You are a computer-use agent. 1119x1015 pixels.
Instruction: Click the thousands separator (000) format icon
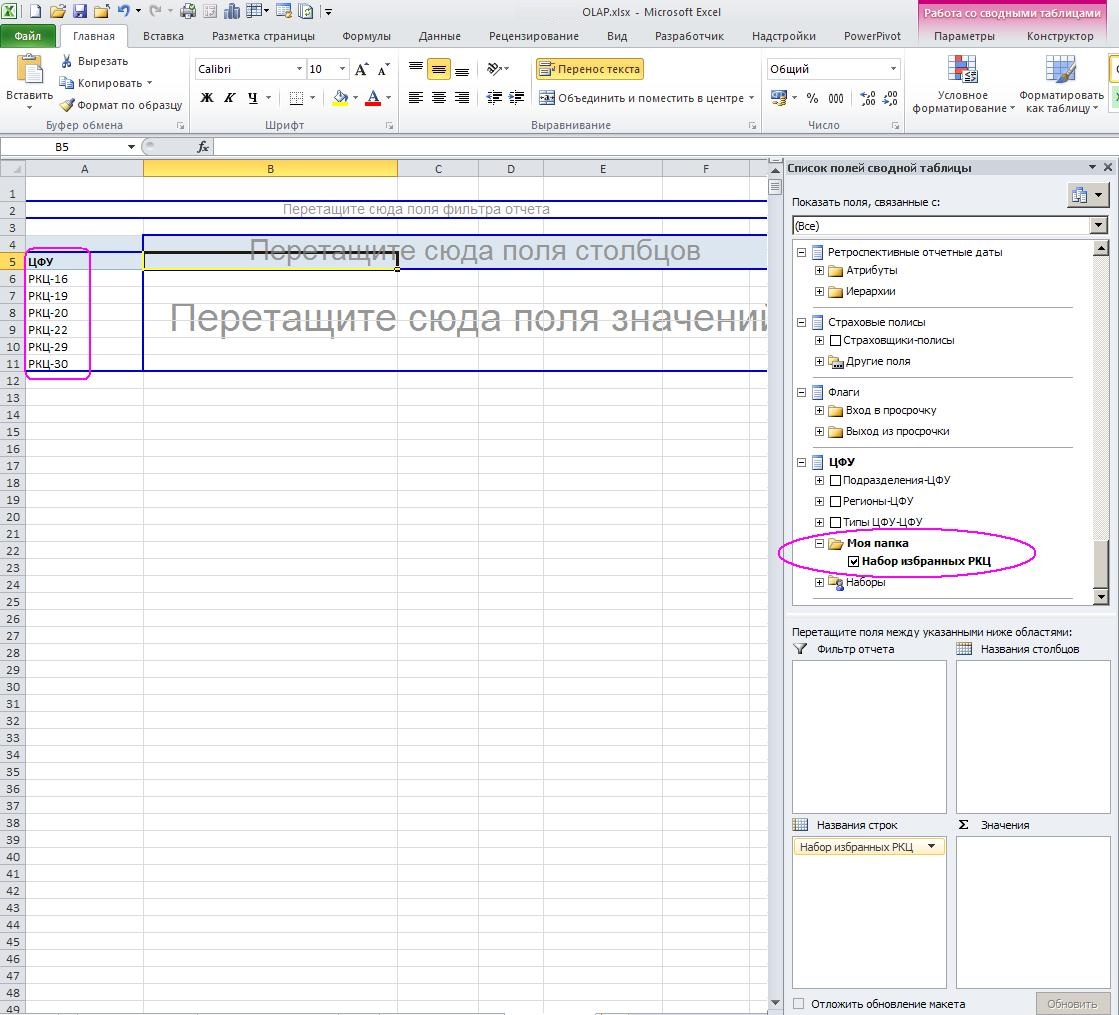pos(836,99)
